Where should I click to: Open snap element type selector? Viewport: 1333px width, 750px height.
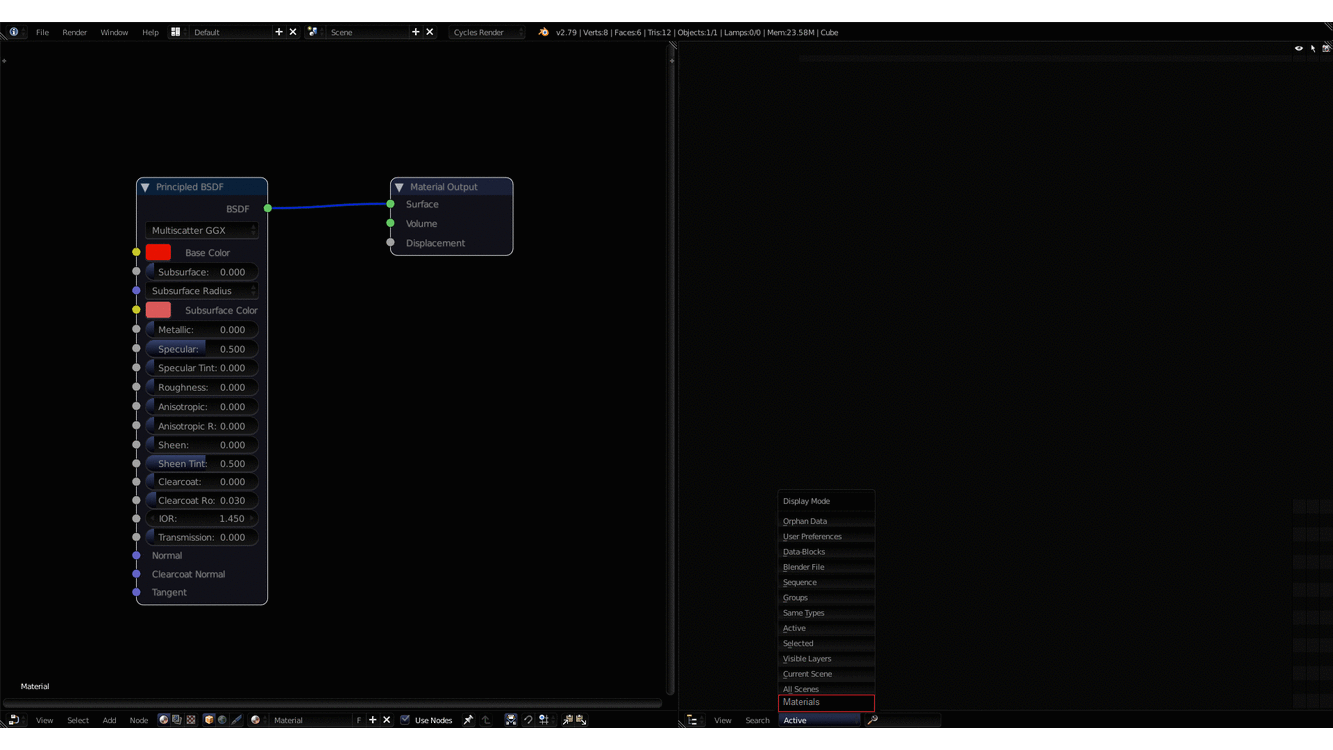pos(545,720)
